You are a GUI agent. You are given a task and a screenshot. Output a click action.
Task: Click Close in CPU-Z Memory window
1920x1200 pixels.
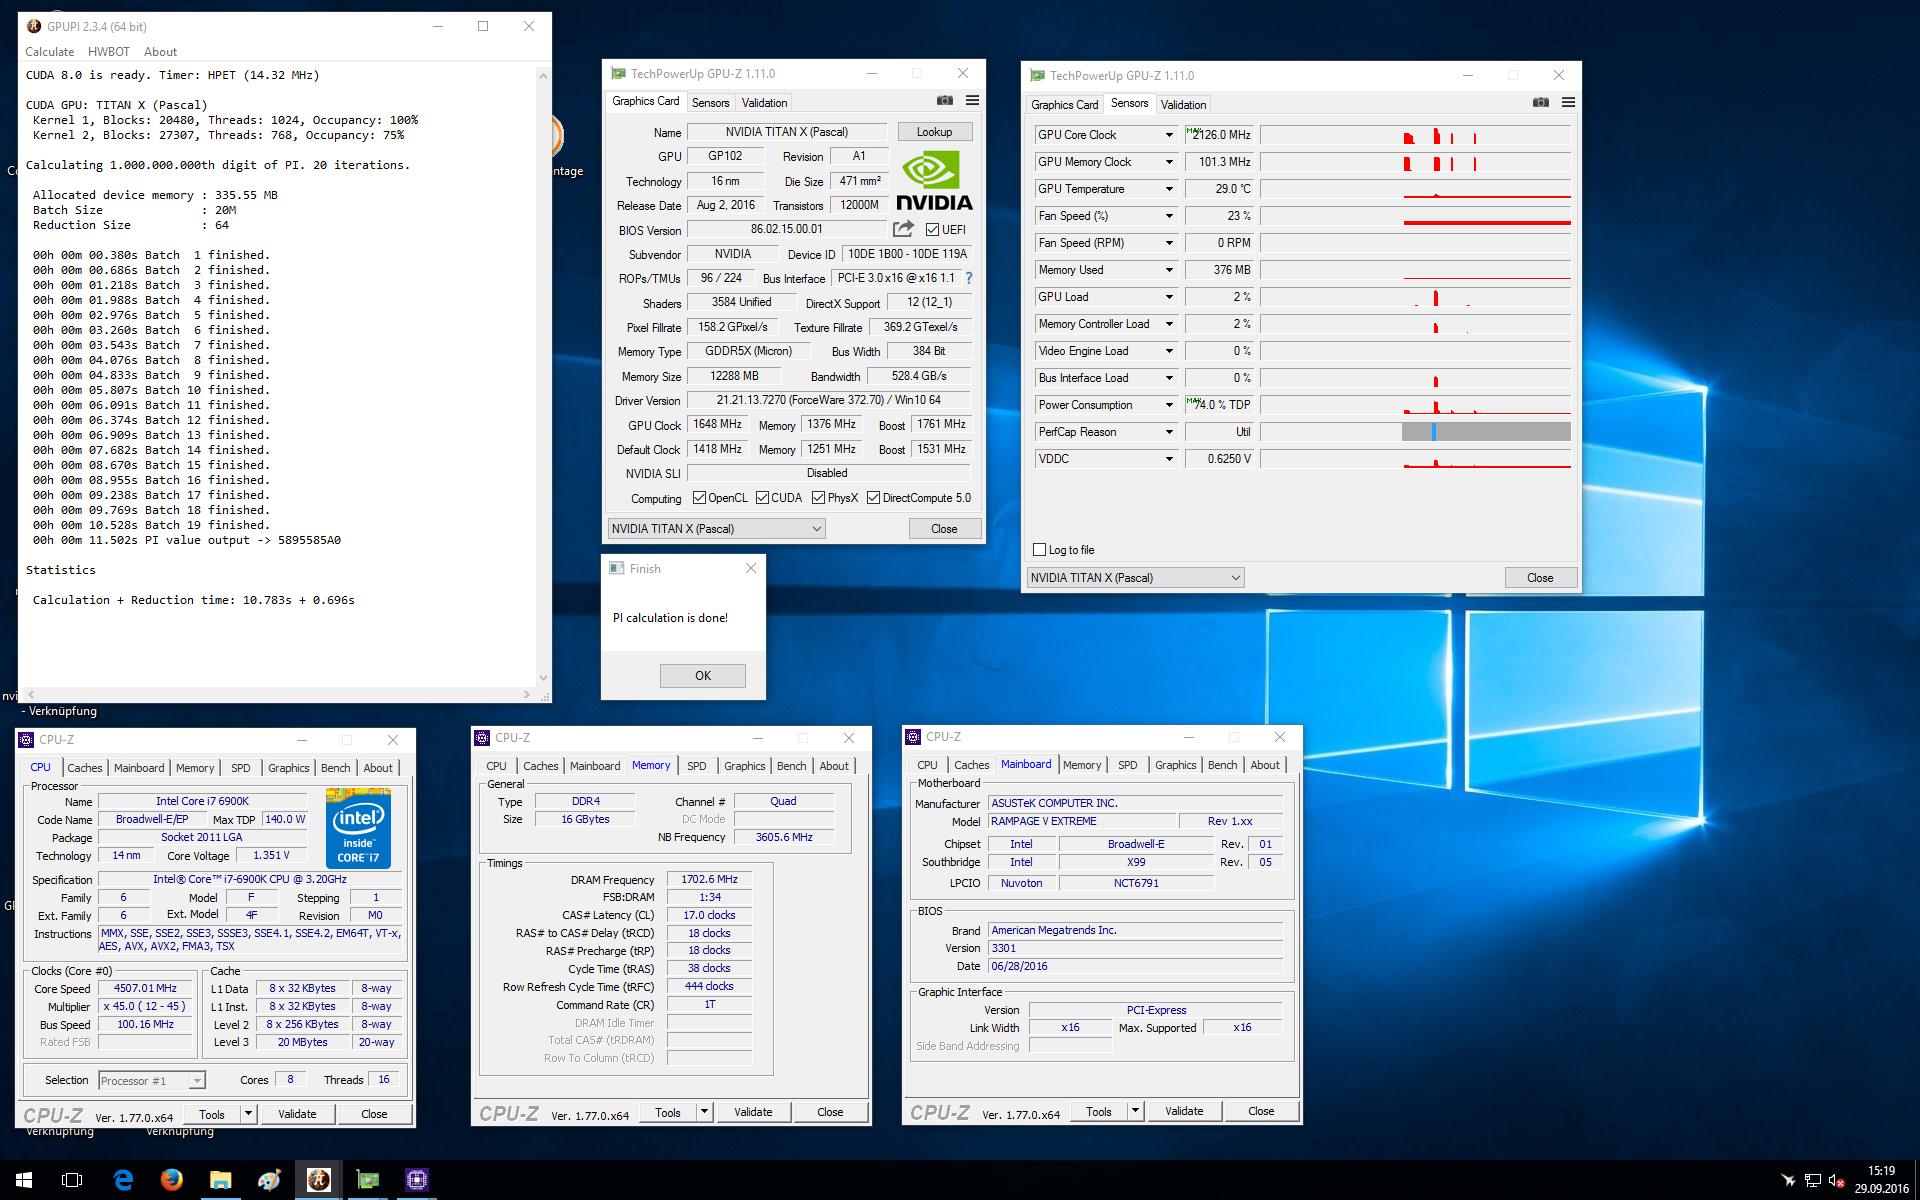(x=830, y=1111)
